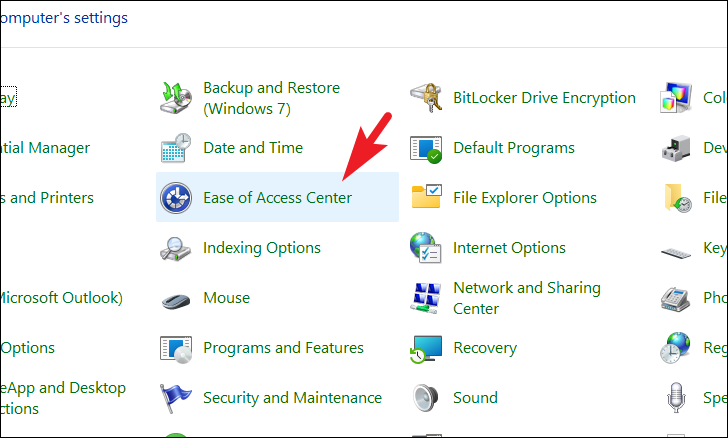The width and height of the screenshot is (728, 438).
Task: Click the Network and Sharing Center text
Action: pos(527,298)
